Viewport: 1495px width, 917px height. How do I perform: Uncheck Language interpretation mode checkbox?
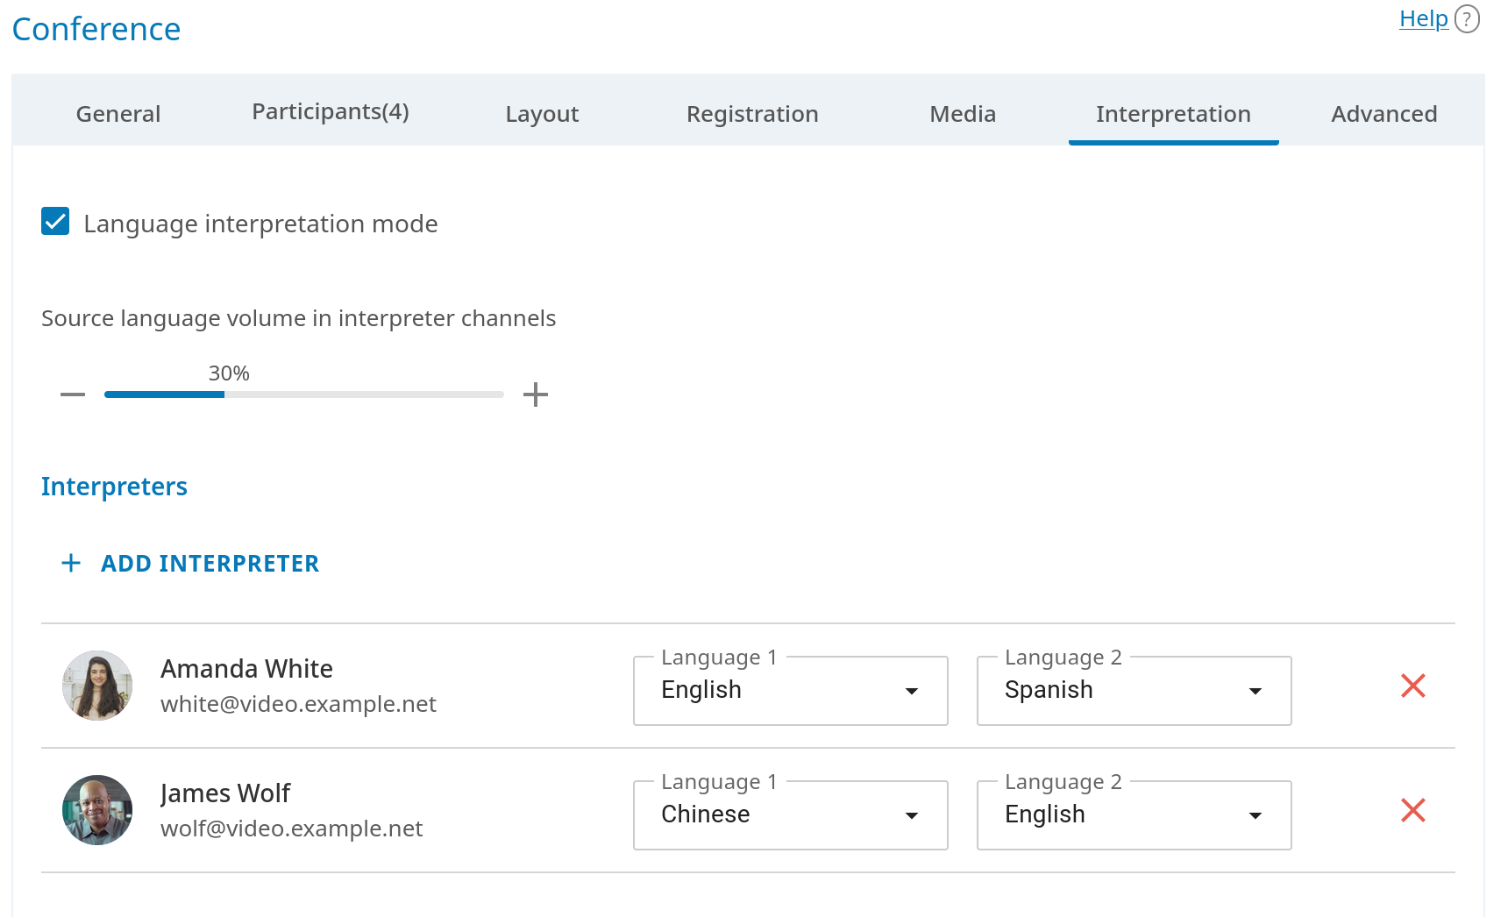pos(56,222)
